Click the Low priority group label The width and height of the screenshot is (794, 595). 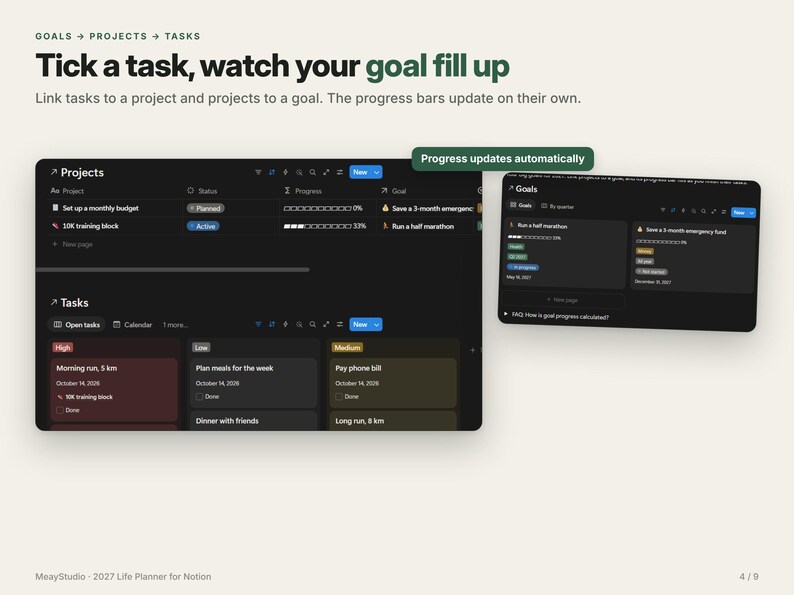tap(201, 347)
